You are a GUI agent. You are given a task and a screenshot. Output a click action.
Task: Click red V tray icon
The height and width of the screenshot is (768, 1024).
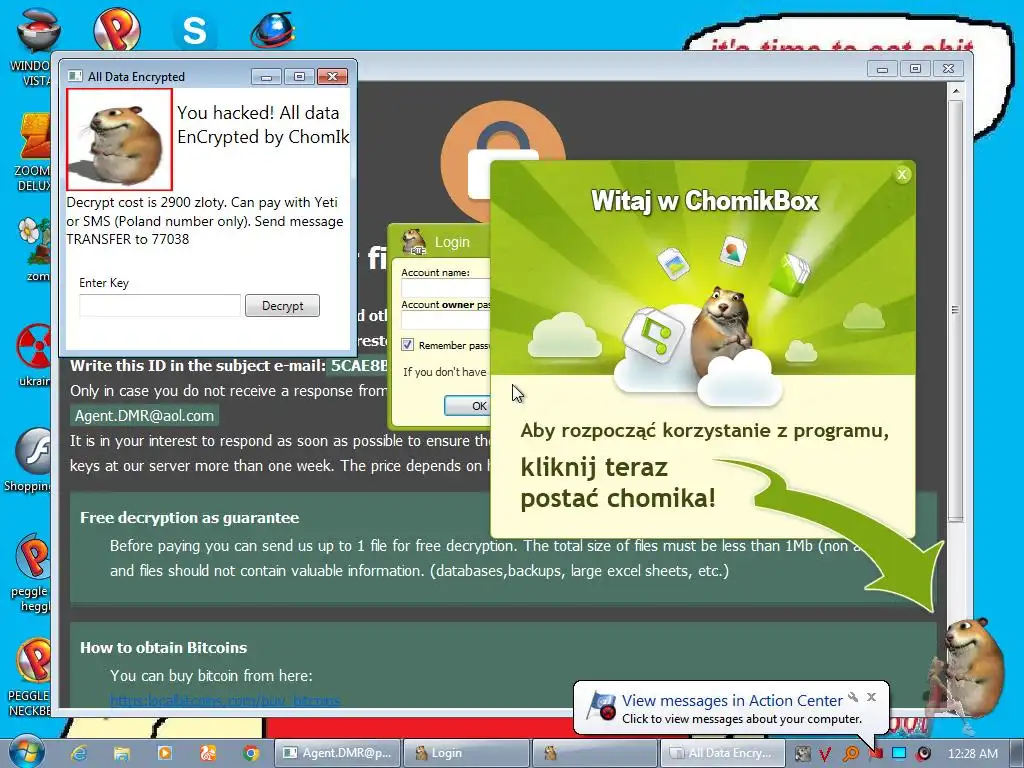tap(825, 754)
